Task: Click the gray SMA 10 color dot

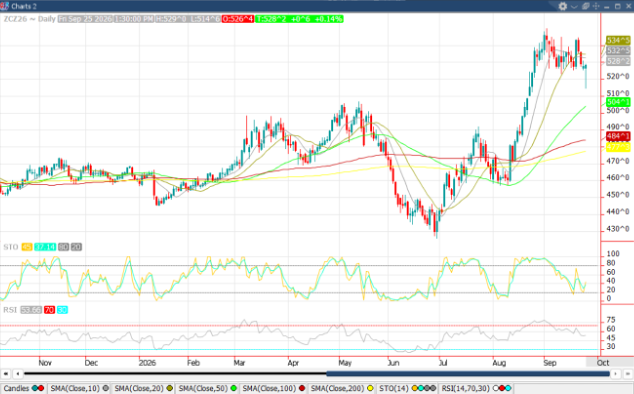Action: (x=106, y=388)
